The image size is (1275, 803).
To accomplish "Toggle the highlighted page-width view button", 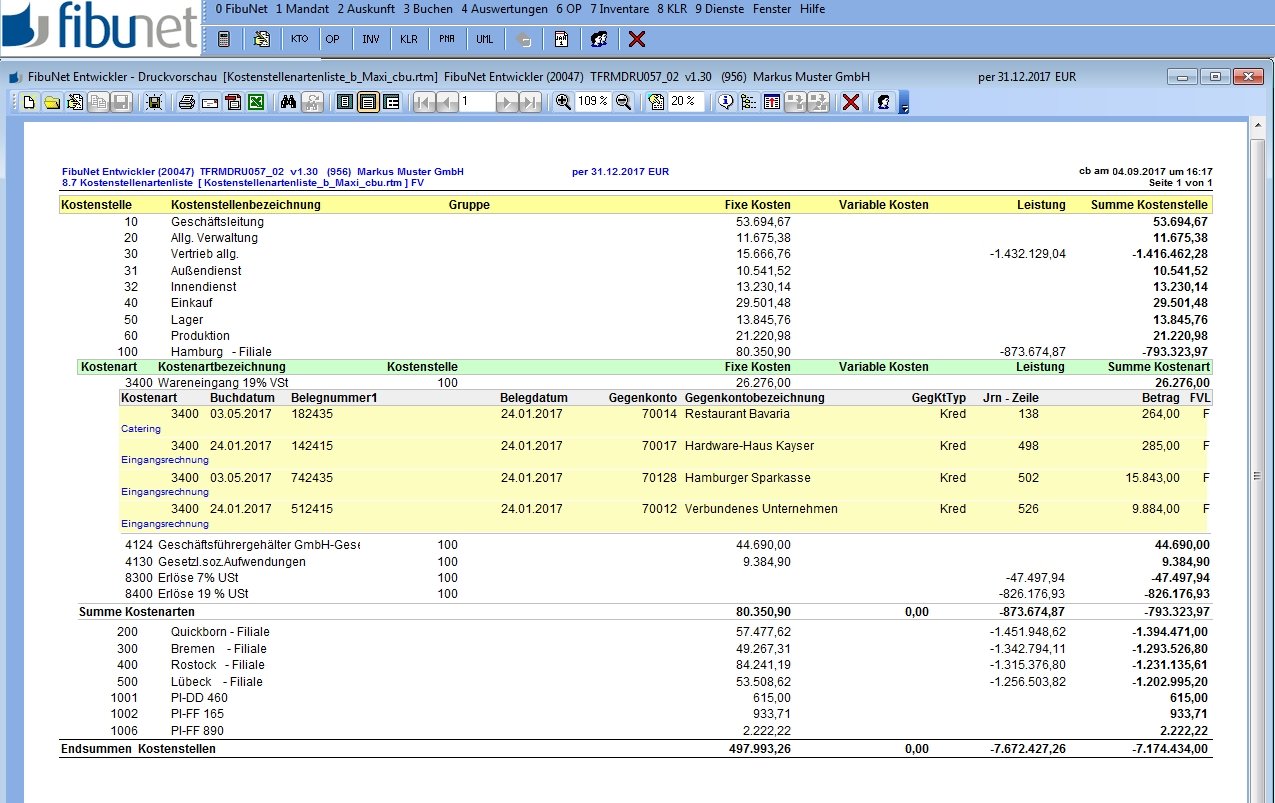I will click(x=368, y=102).
